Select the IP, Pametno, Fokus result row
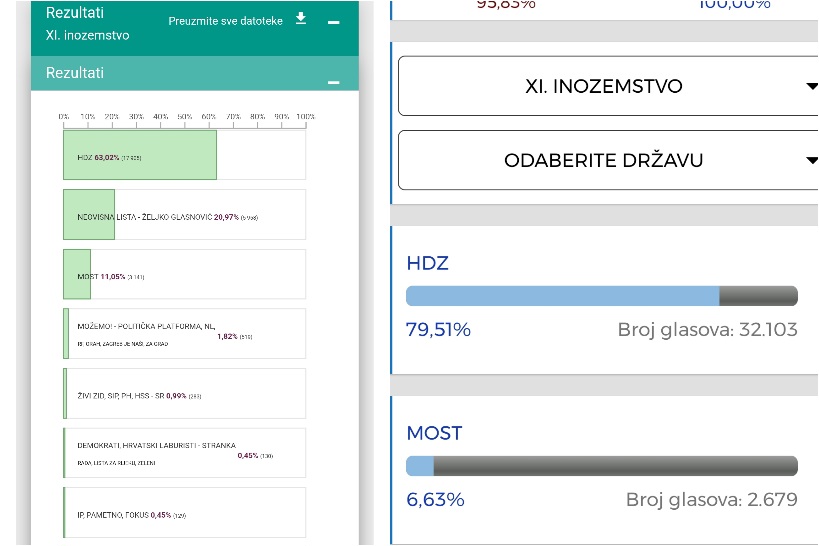Image resolution: width=819 pixels, height=546 pixels. [184, 514]
